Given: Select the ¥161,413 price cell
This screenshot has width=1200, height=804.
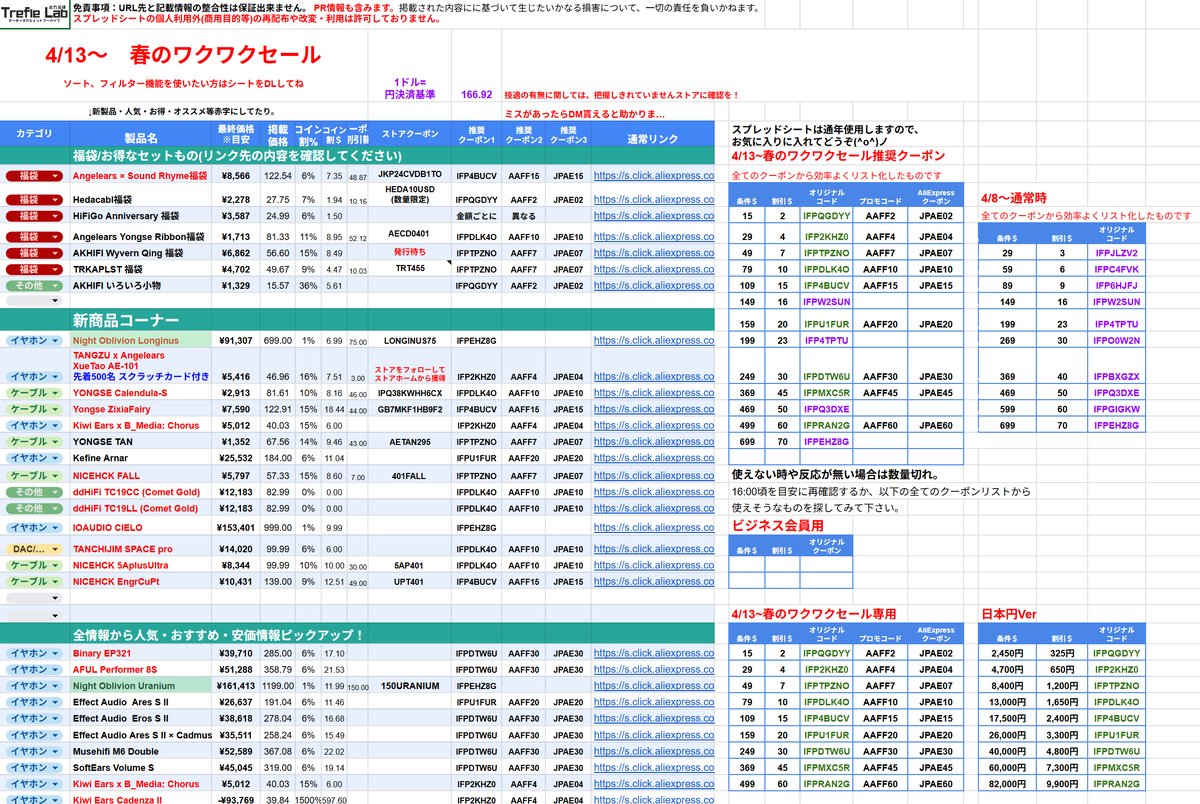Looking at the screenshot, I should click(x=235, y=686).
